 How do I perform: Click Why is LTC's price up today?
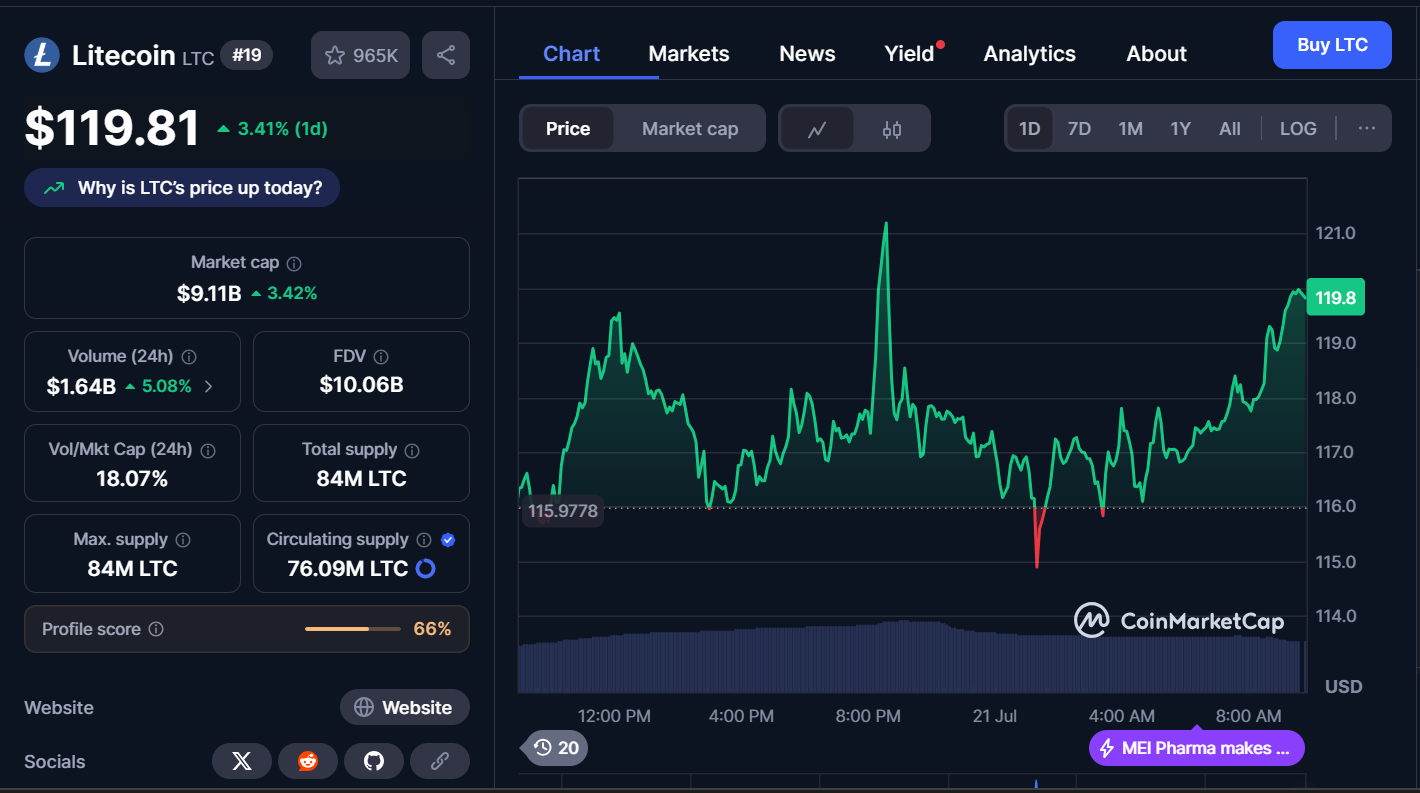pos(182,188)
